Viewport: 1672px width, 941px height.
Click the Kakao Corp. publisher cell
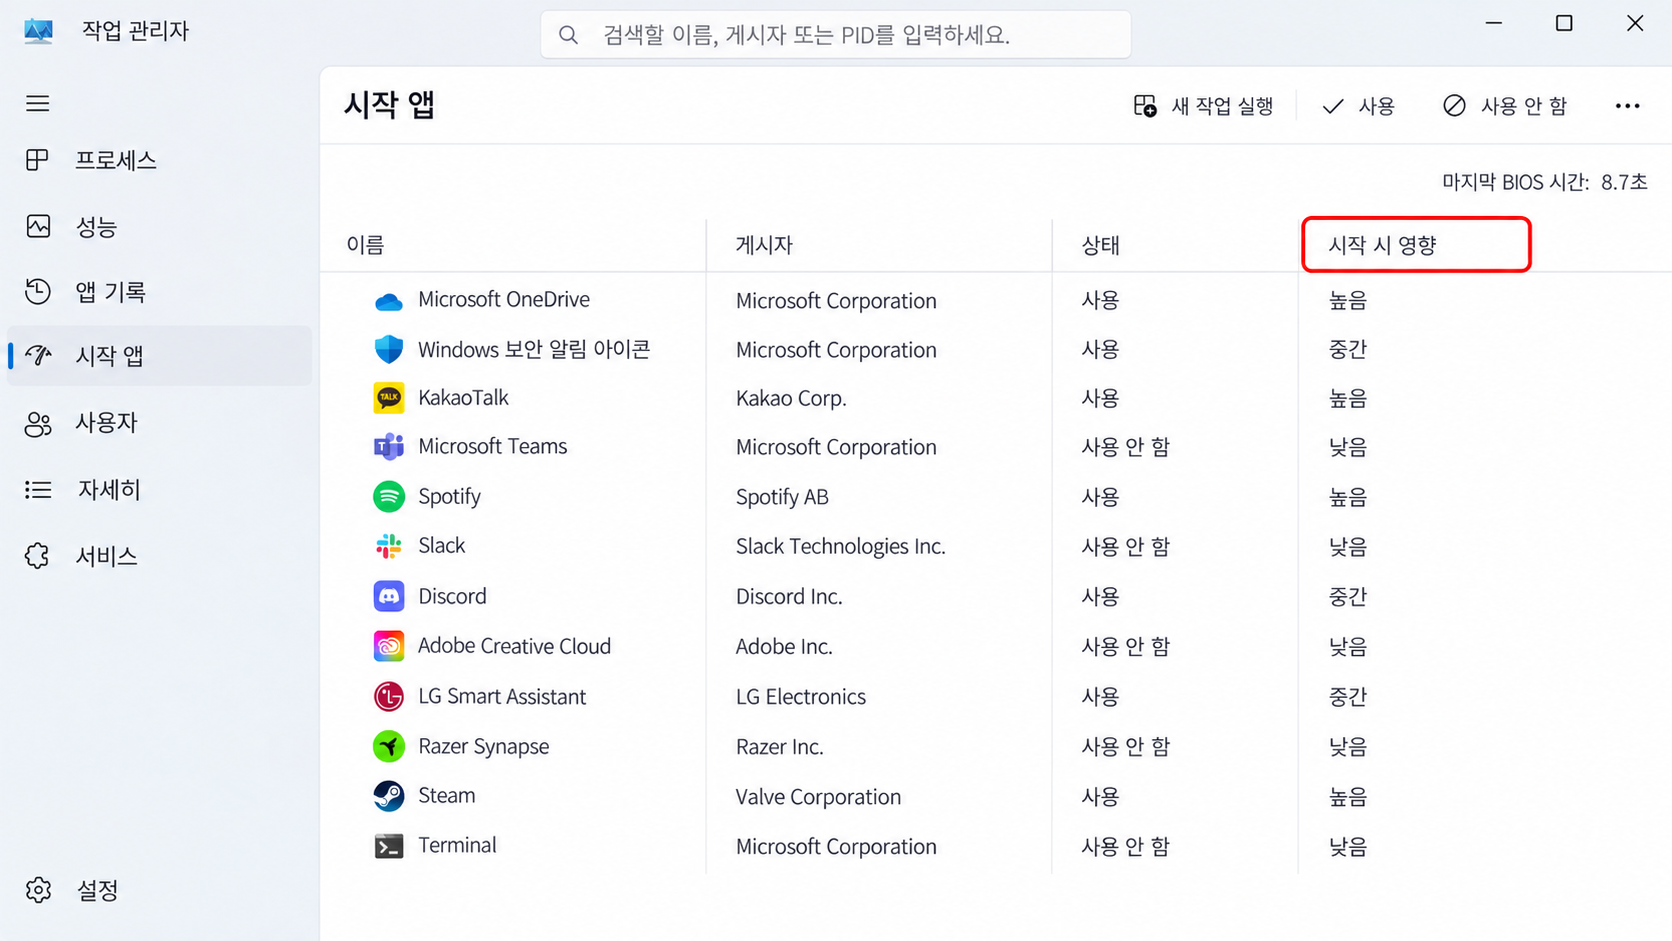click(x=791, y=398)
